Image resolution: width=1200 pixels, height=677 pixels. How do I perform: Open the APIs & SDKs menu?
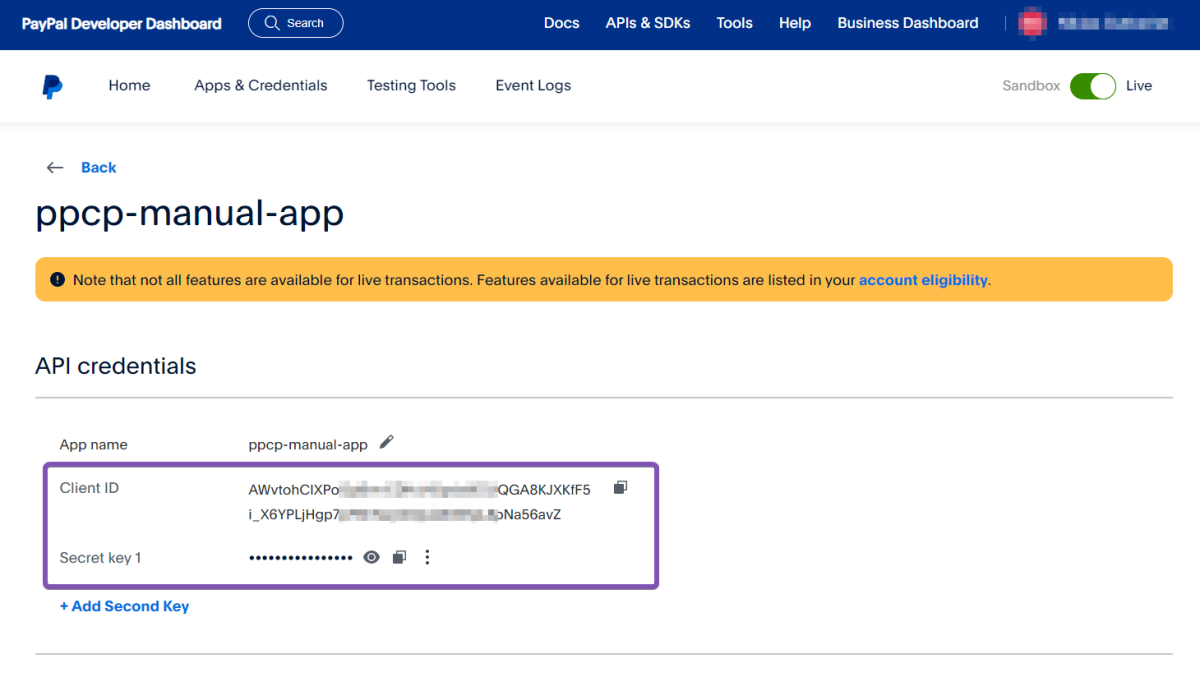(647, 23)
